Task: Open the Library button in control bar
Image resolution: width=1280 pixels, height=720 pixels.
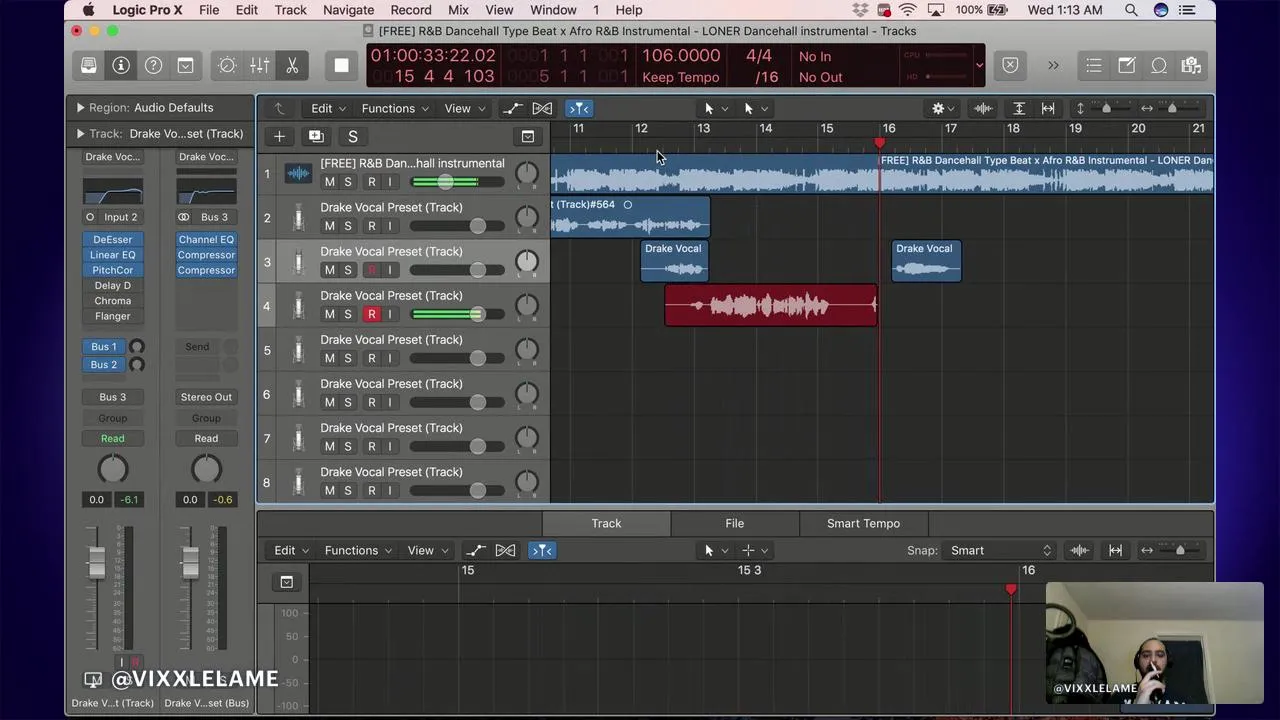Action: pos(89,65)
